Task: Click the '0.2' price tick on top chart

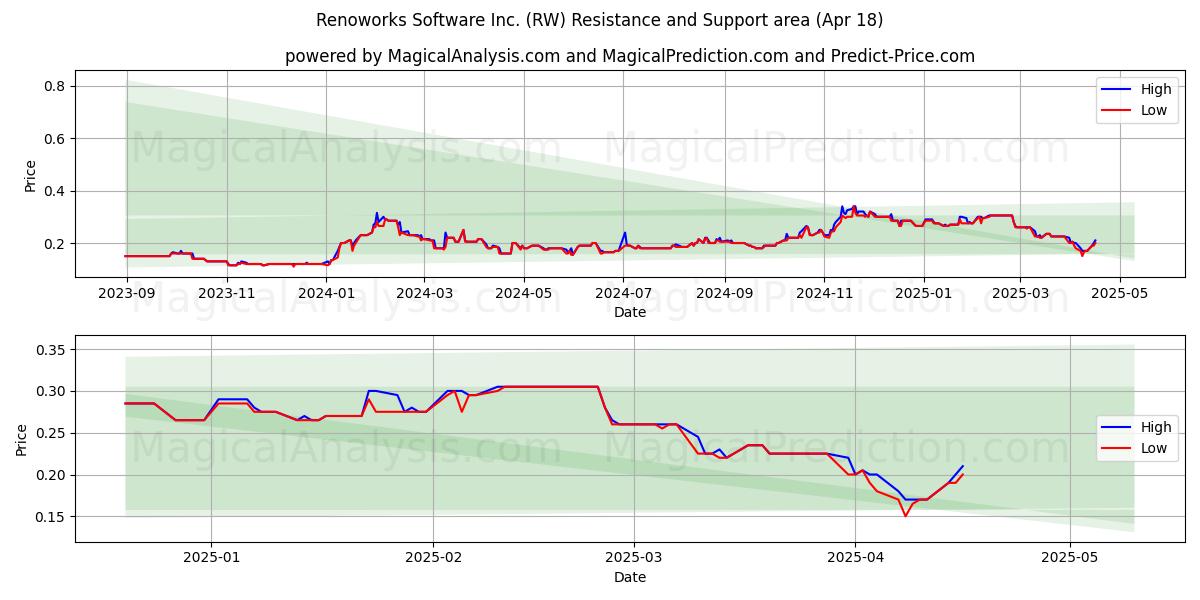Action: pyautogui.click(x=55, y=244)
